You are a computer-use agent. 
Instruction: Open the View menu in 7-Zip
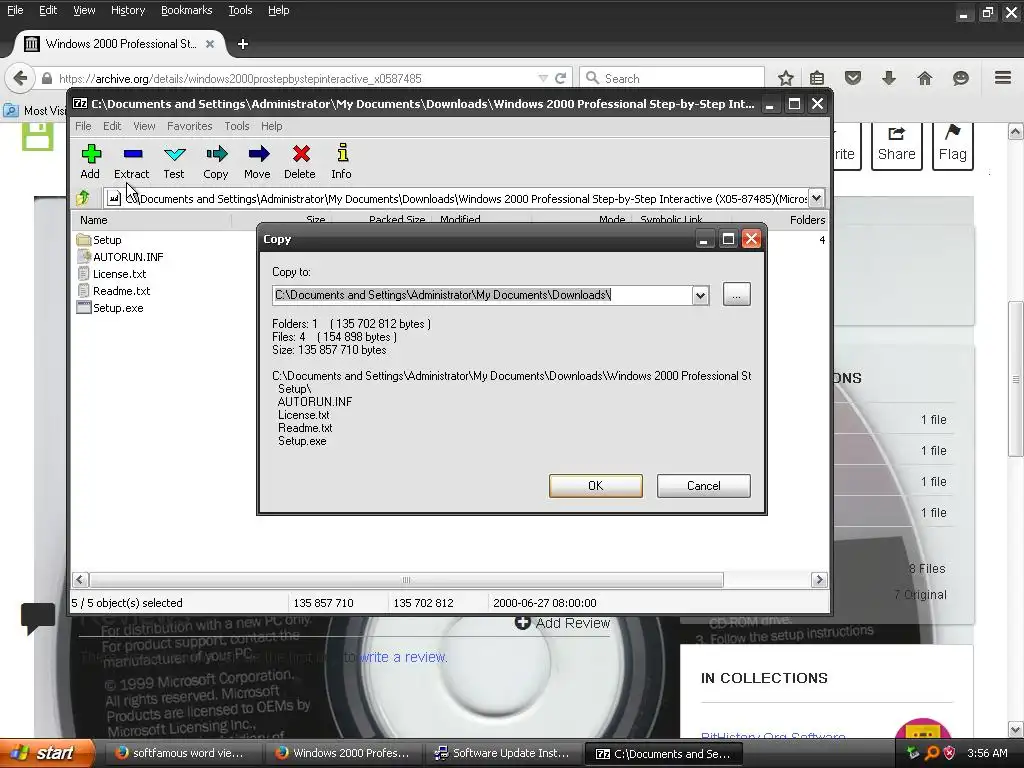pos(144,126)
